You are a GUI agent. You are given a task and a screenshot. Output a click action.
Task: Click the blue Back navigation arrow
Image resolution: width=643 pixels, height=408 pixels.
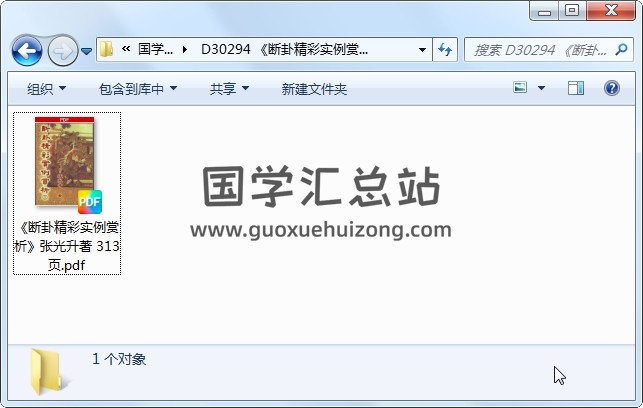click(x=27, y=51)
